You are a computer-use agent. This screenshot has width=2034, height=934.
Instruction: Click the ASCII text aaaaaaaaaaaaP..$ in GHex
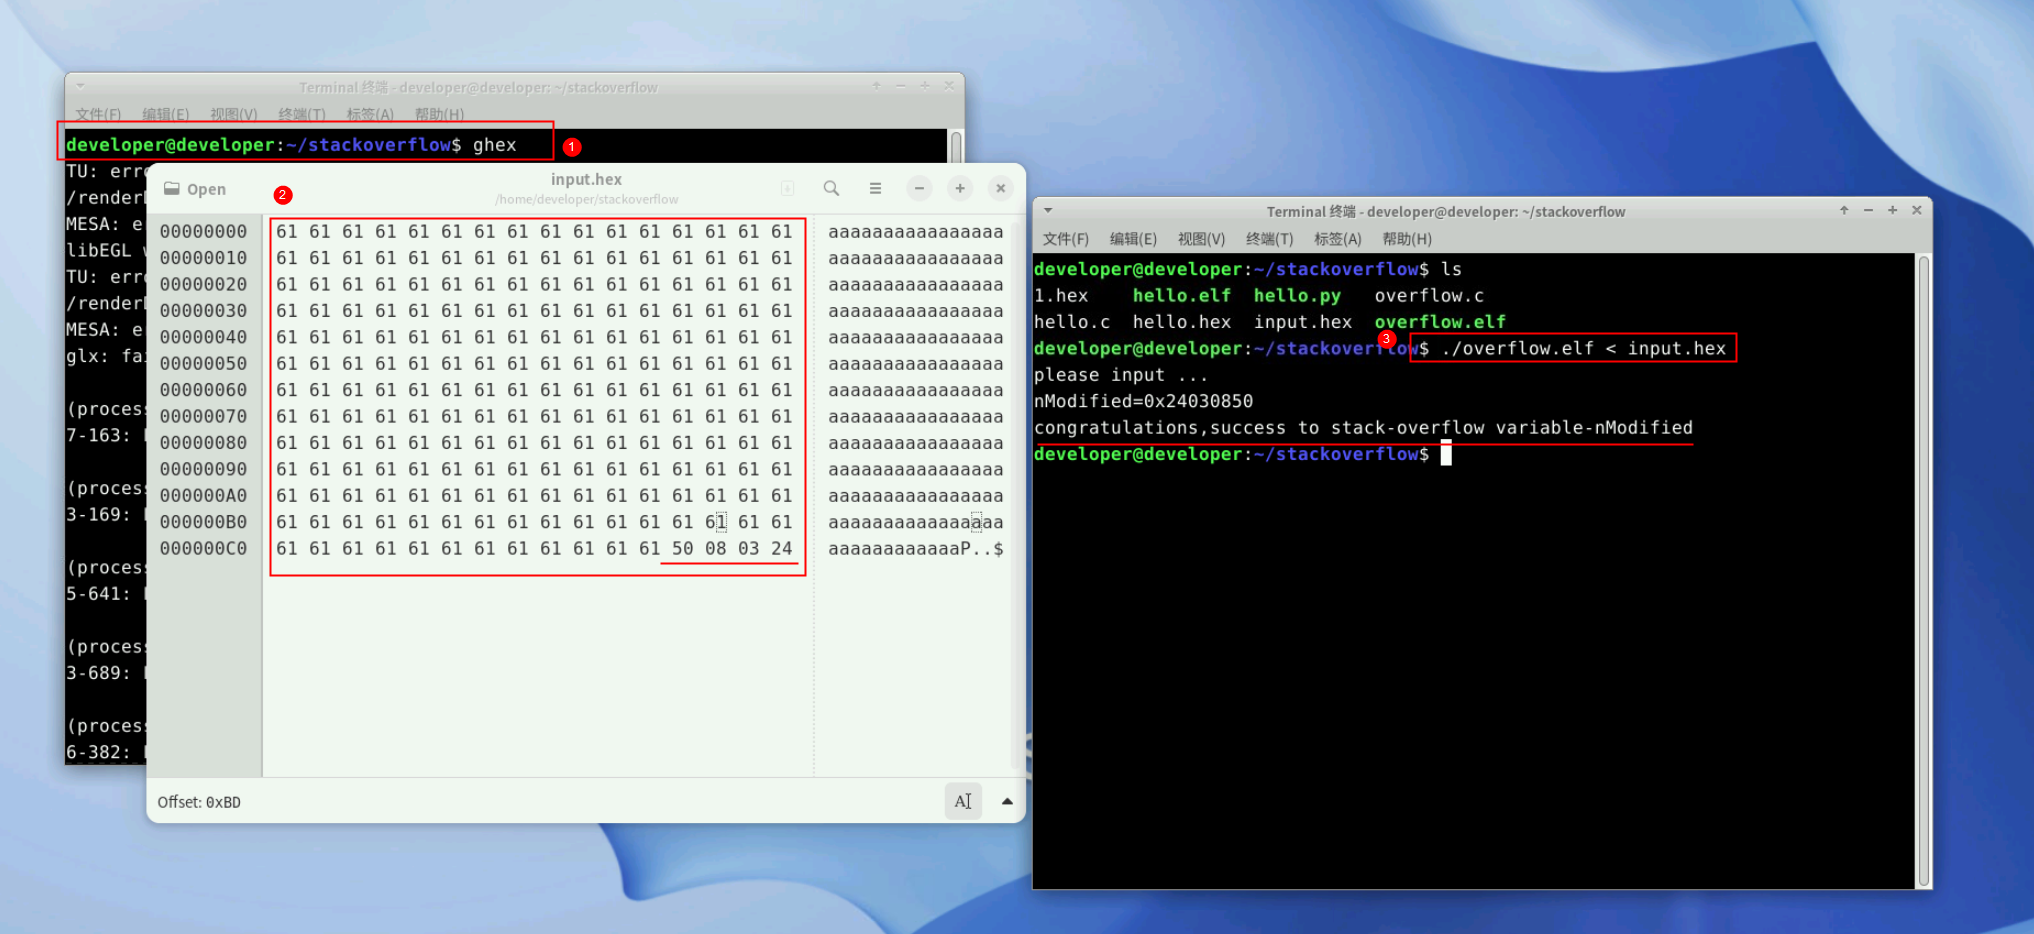[915, 548]
